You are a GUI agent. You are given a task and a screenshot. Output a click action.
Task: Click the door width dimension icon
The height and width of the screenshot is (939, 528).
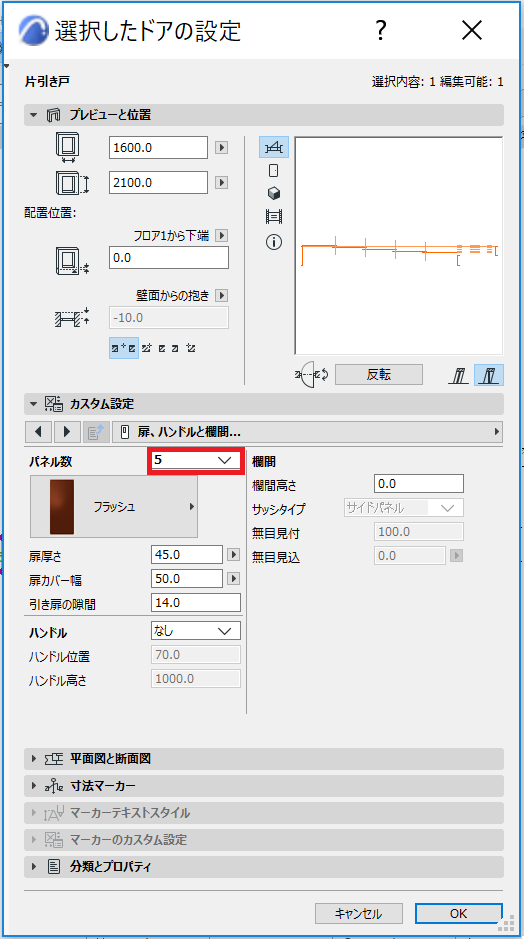(68, 147)
